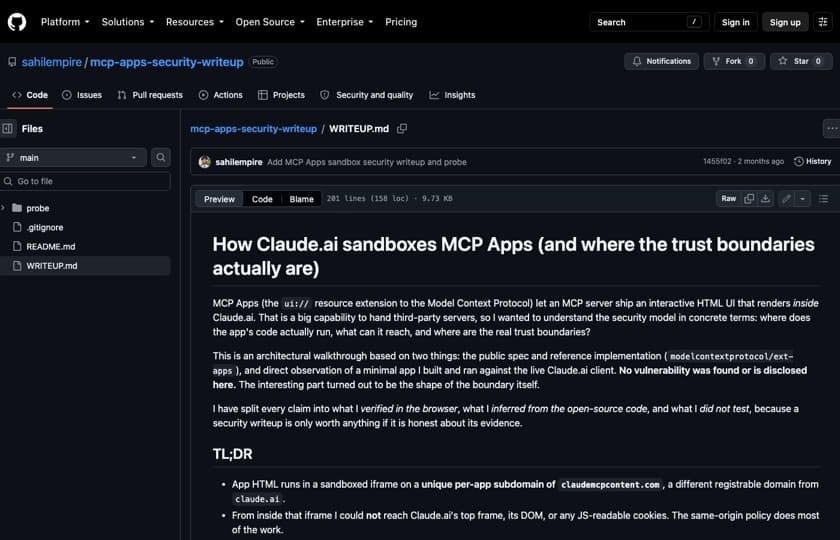Switch to the Actions tab
This screenshot has height=540, width=840.
pyautogui.click(x=220, y=95)
